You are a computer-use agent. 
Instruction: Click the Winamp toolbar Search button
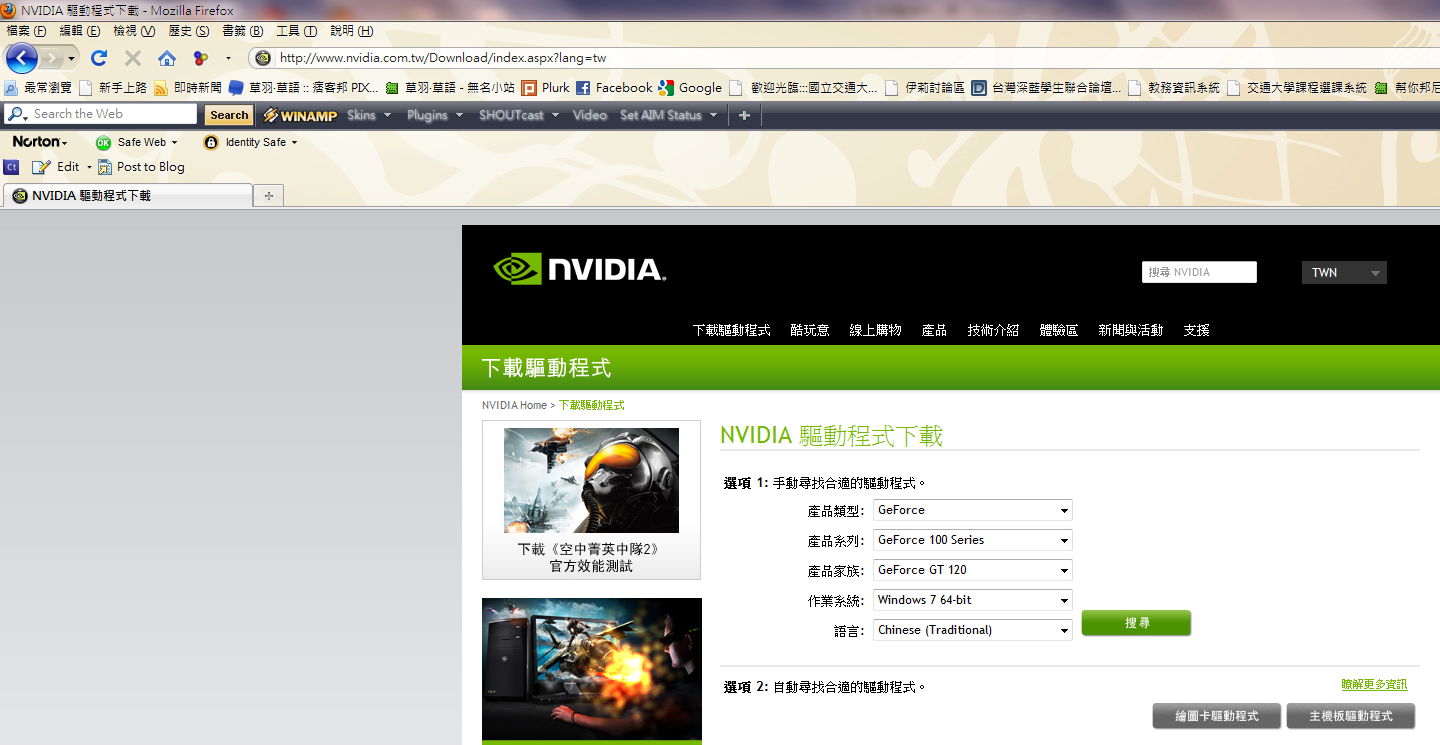pyautogui.click(x=229, y=115)
